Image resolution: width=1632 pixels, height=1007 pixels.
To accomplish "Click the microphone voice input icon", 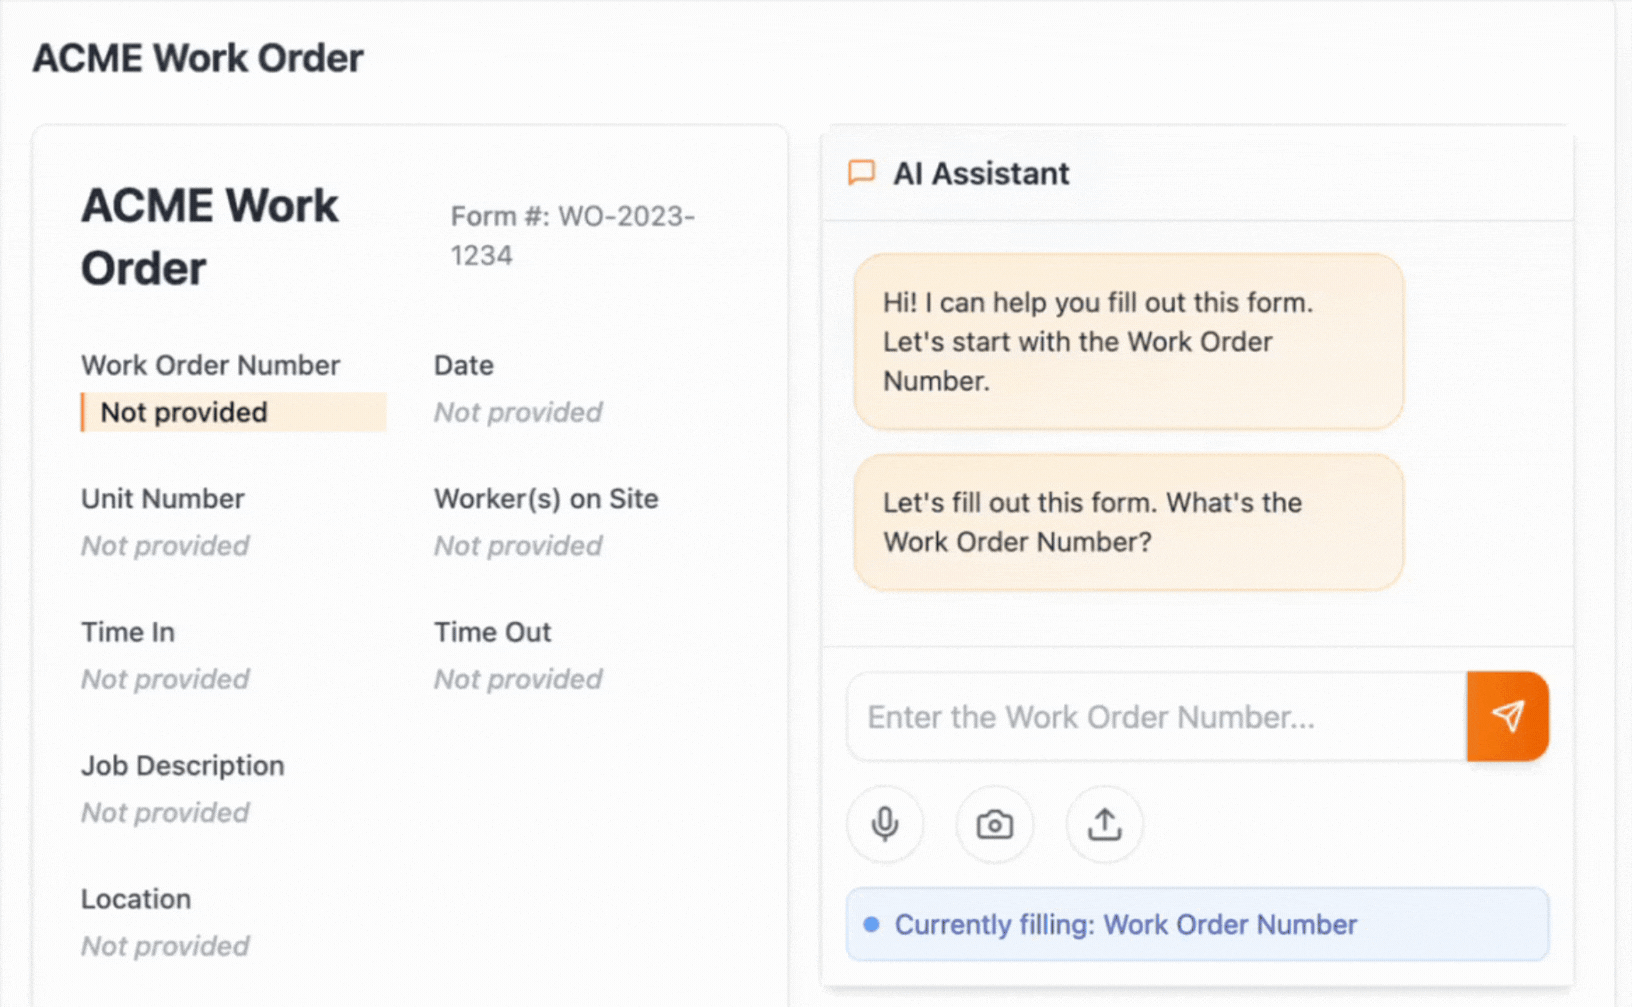I will click(x=884, y=825).
